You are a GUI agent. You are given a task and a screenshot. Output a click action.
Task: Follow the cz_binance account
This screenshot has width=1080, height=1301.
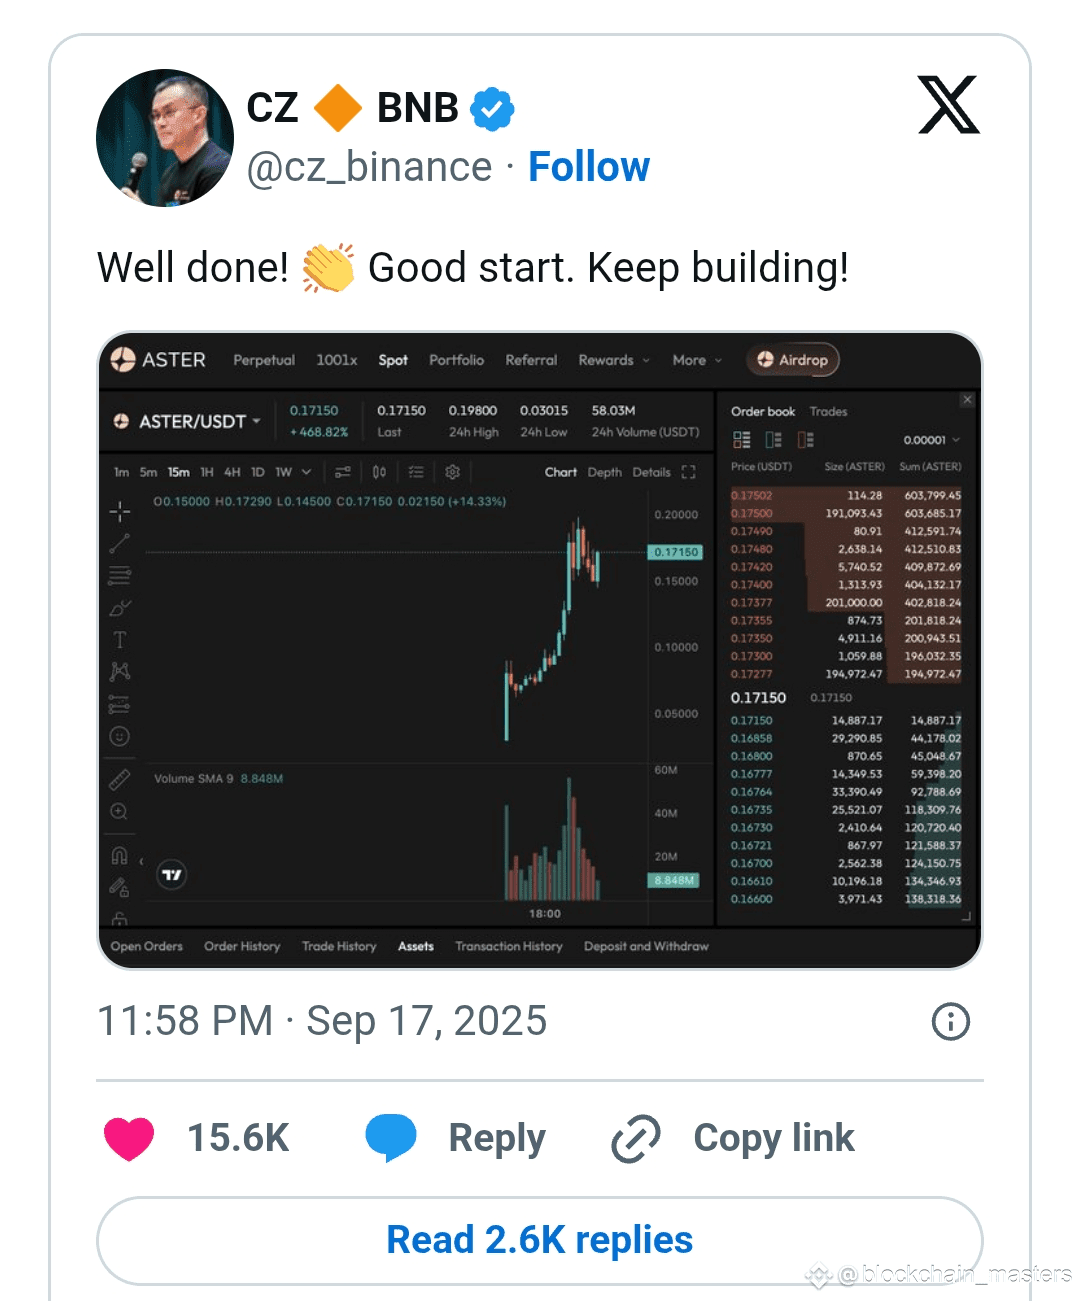(589, 167)
